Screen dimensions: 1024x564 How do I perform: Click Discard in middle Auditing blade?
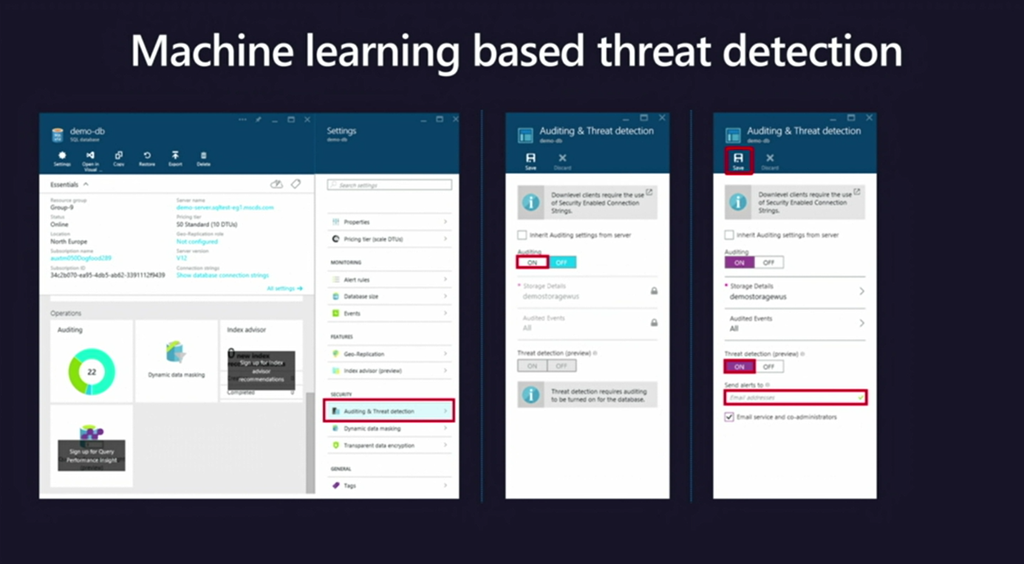pyautogui.click(x=562, y=162)
